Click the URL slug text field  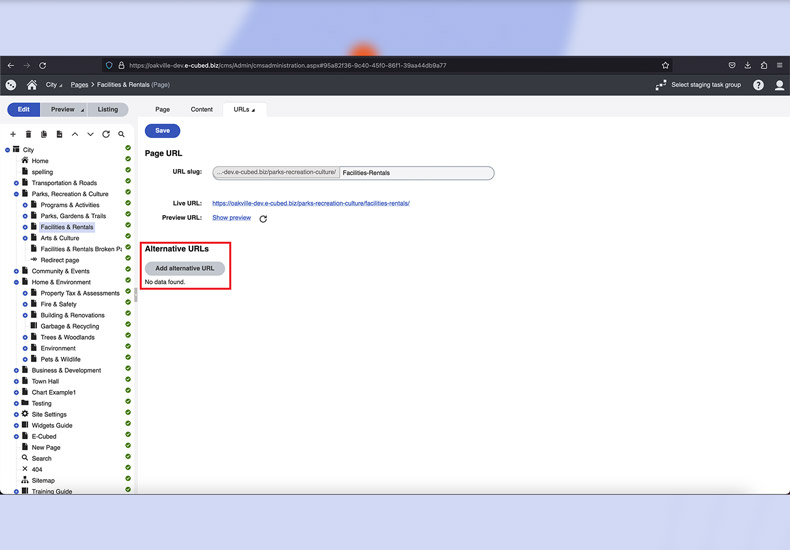point(416,173)
